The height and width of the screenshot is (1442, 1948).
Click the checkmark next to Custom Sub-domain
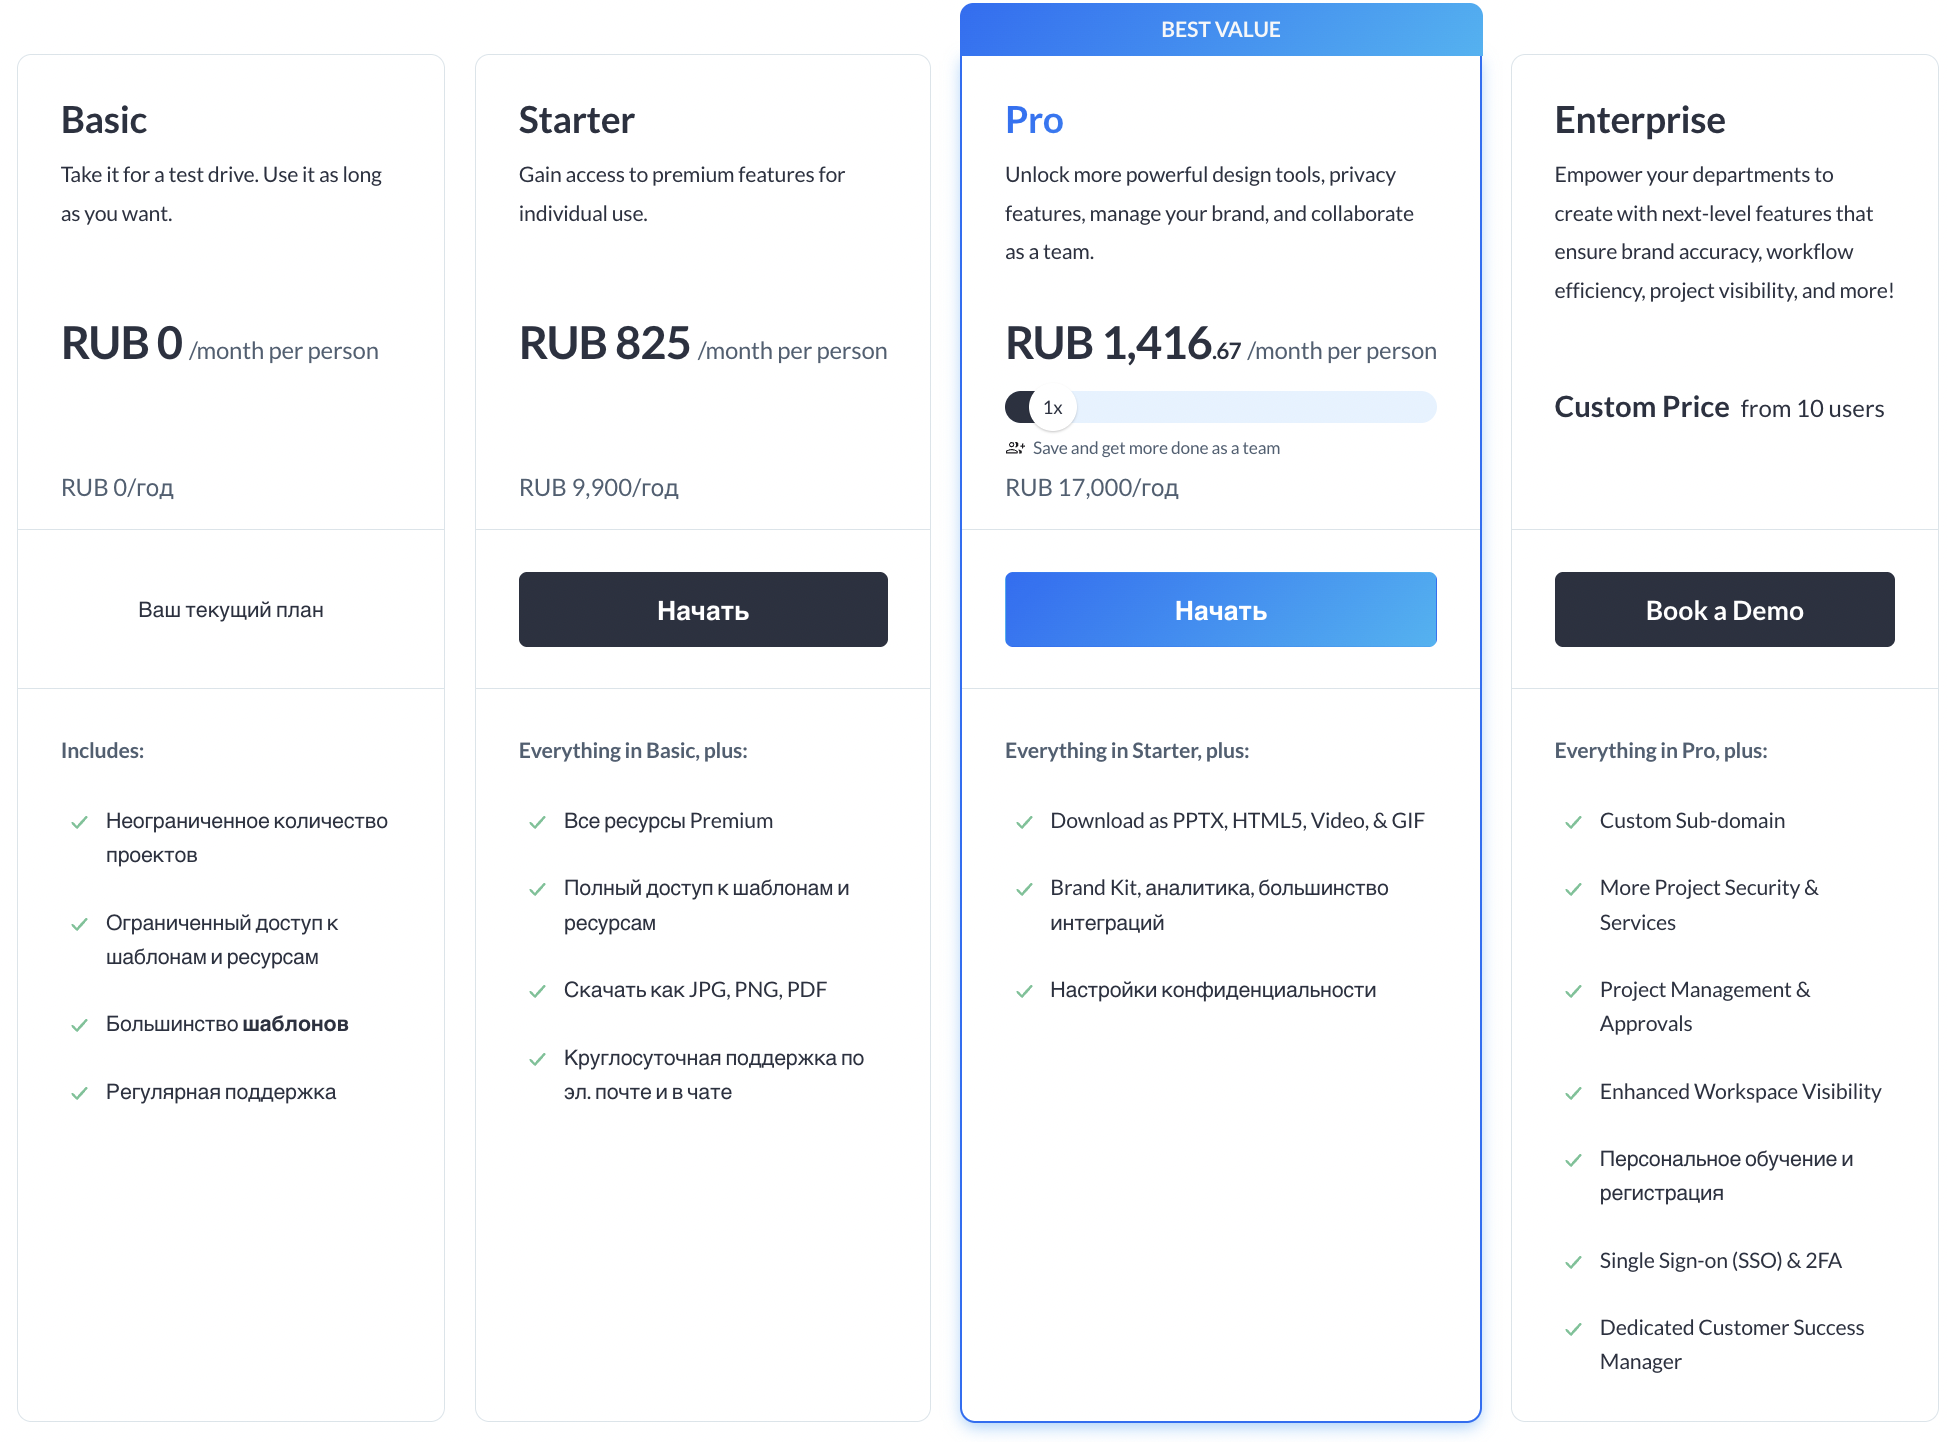tap(1573, 822)
